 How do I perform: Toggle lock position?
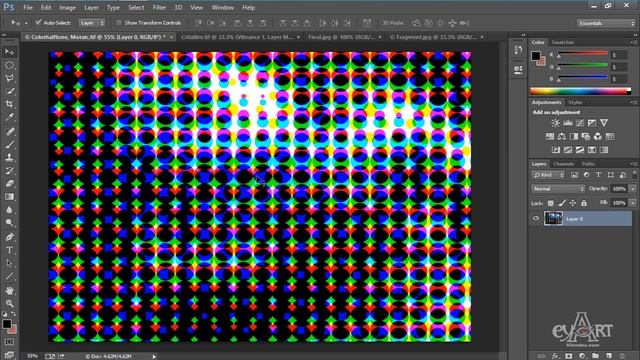573,203
